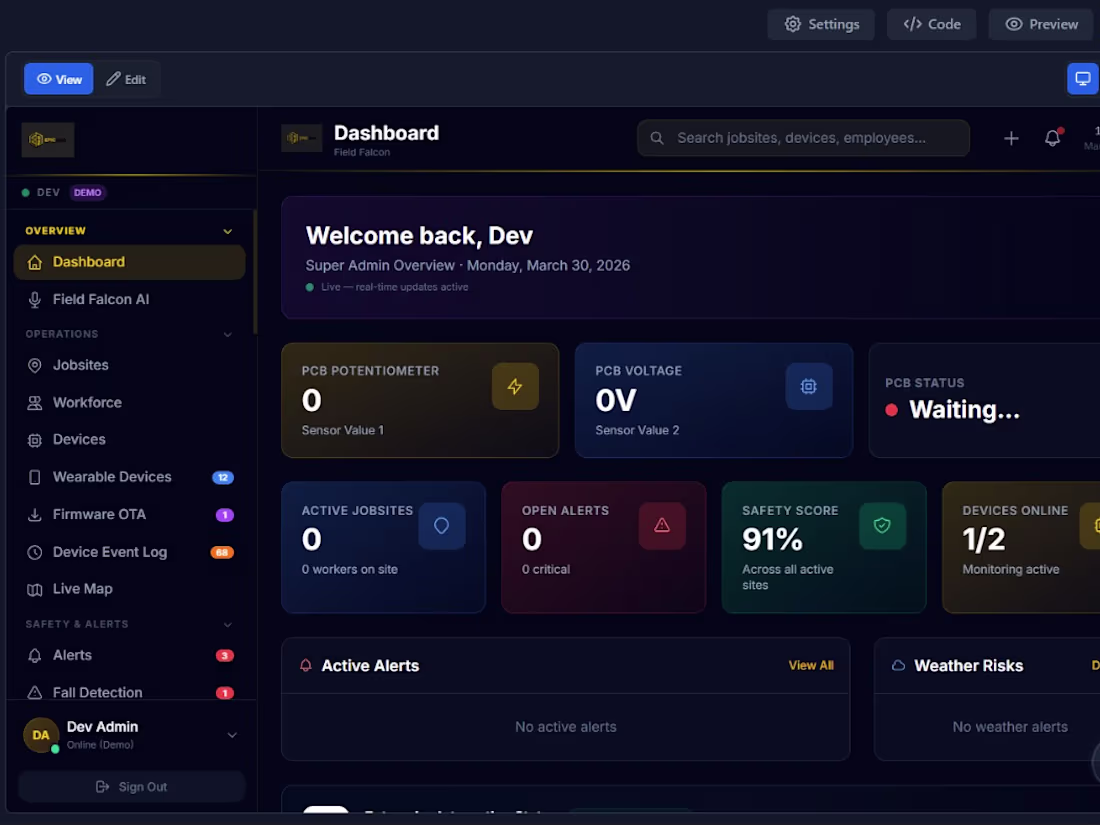Click the PCB Voltage chip icon

(x=809, y=387)
